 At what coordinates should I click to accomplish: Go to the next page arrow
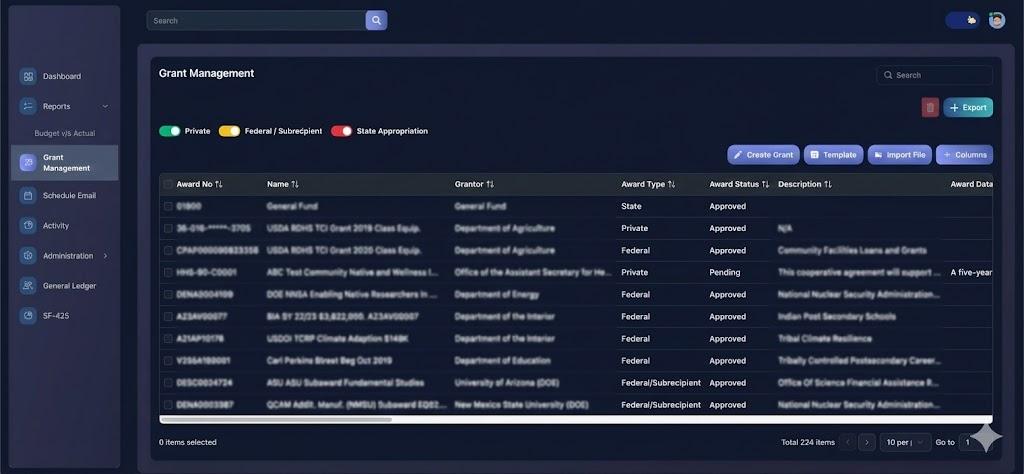tap(867, 442)
